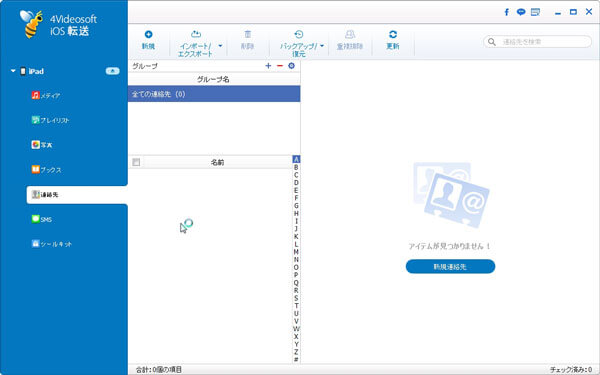The height and width of the screenshot is (375, 600).
Task: Remove the group with the red minus icon
Action: click(x=280, y=66)
